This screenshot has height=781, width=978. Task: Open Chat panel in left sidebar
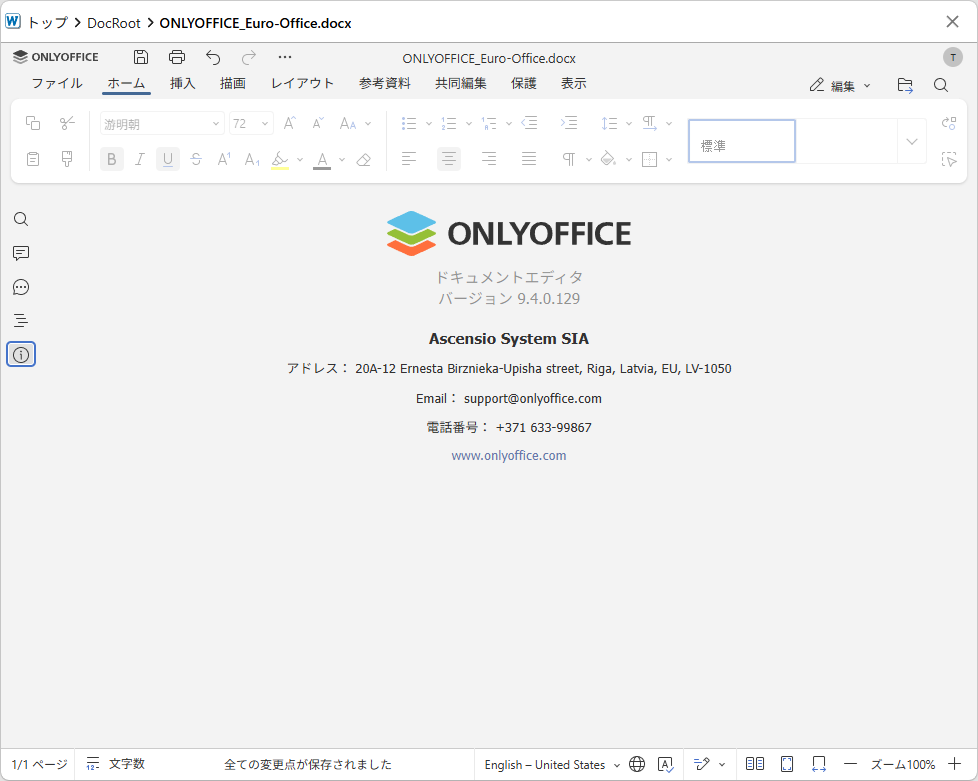tap(21, 287)
